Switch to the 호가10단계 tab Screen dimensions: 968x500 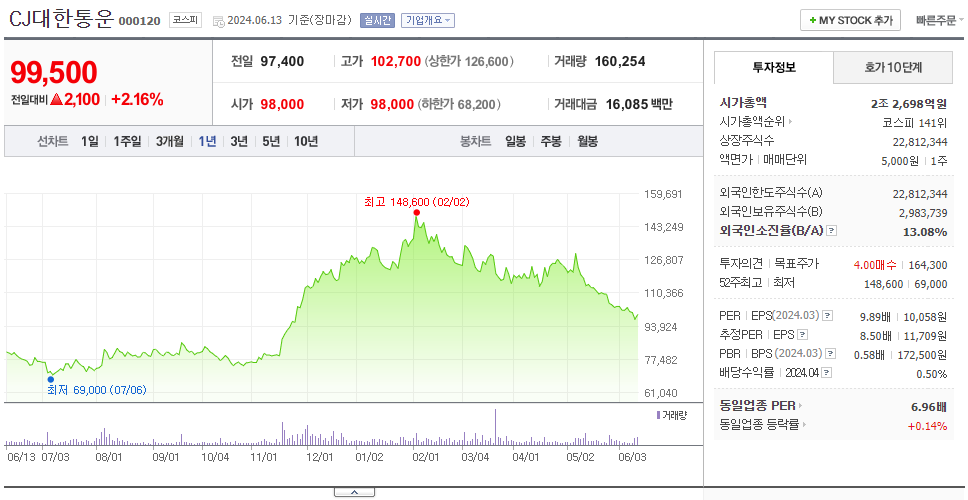(893, 68)
